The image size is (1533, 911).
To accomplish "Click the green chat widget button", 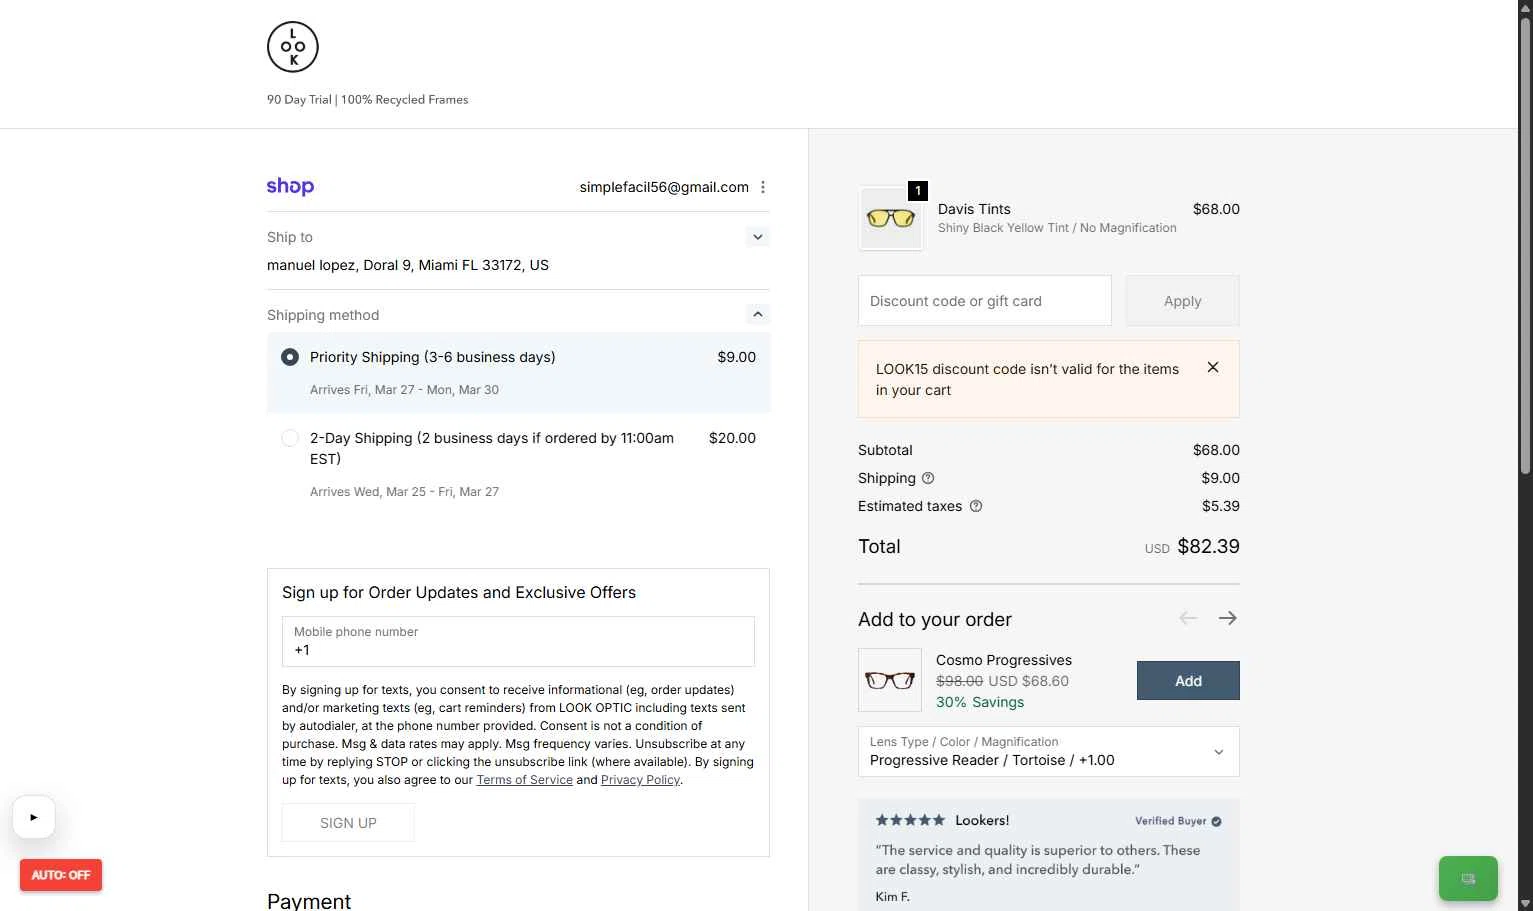I will (1468, 879).
